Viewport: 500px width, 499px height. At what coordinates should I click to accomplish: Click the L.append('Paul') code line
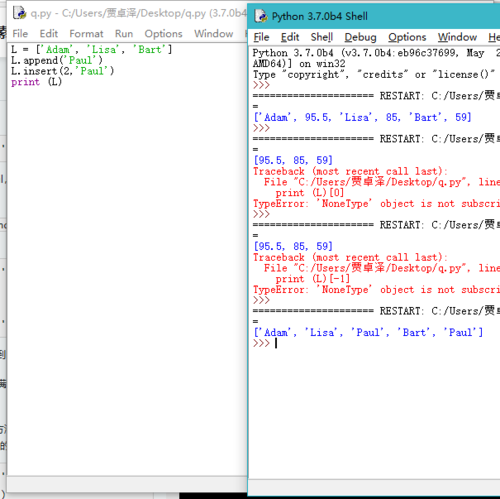click(57, 60)
